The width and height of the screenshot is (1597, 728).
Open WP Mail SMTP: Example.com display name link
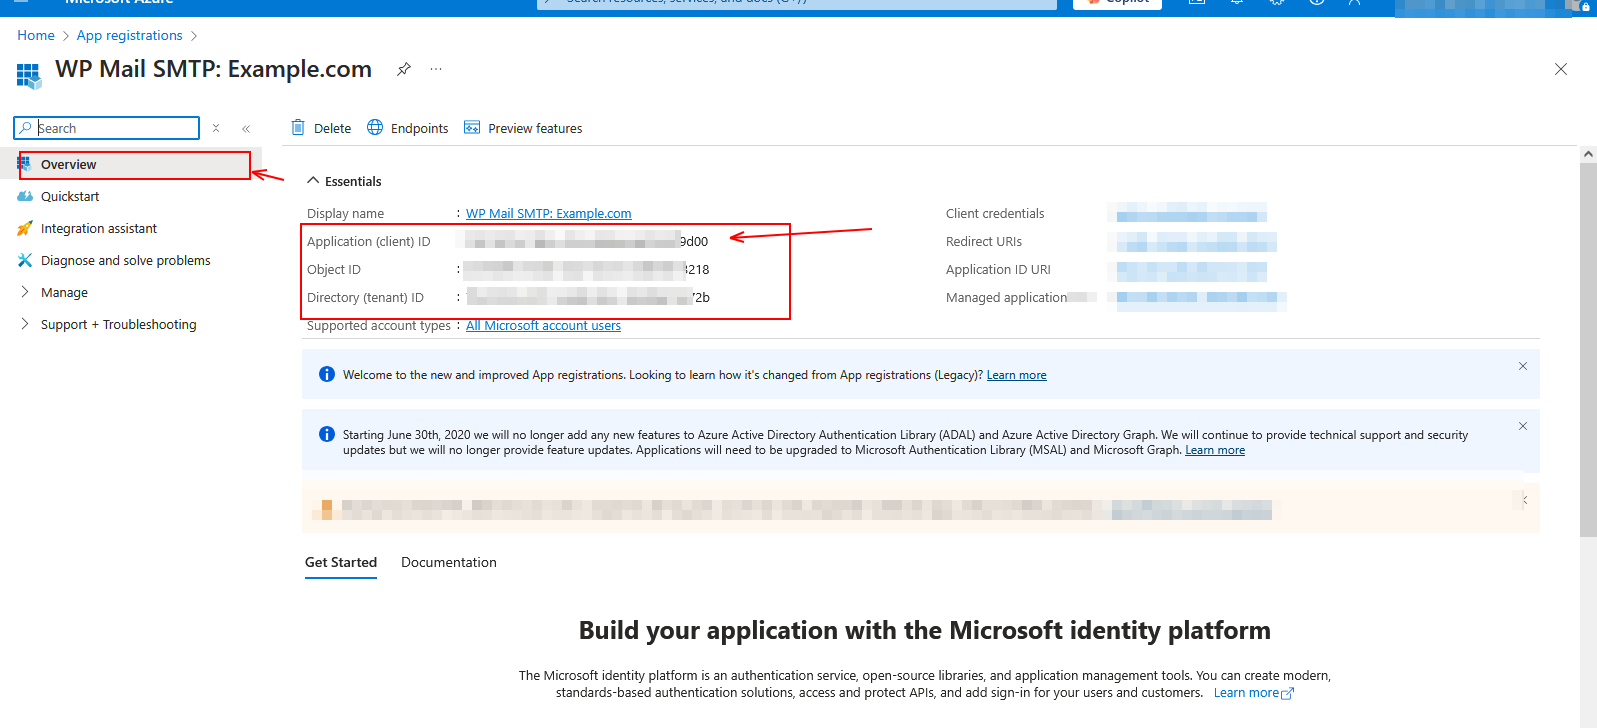click(x=549, y=214)
